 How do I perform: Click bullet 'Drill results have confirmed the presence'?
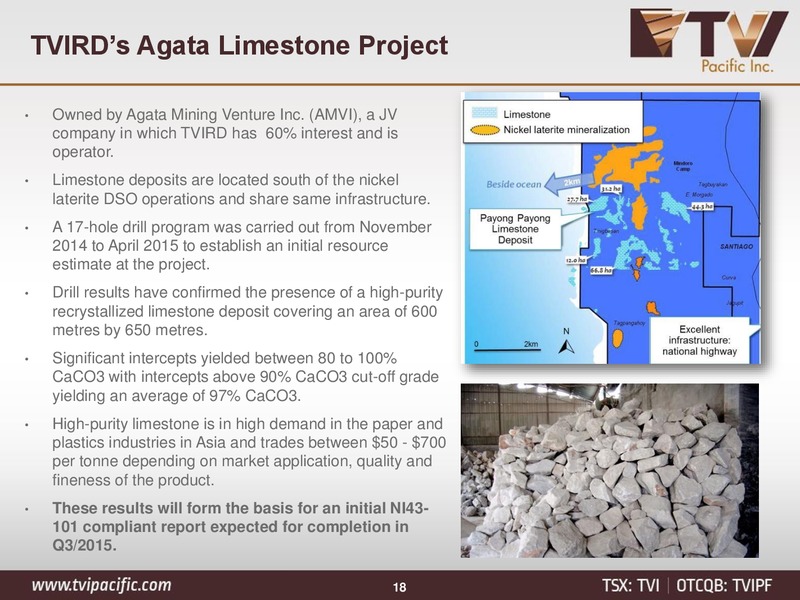coord(247,311)
